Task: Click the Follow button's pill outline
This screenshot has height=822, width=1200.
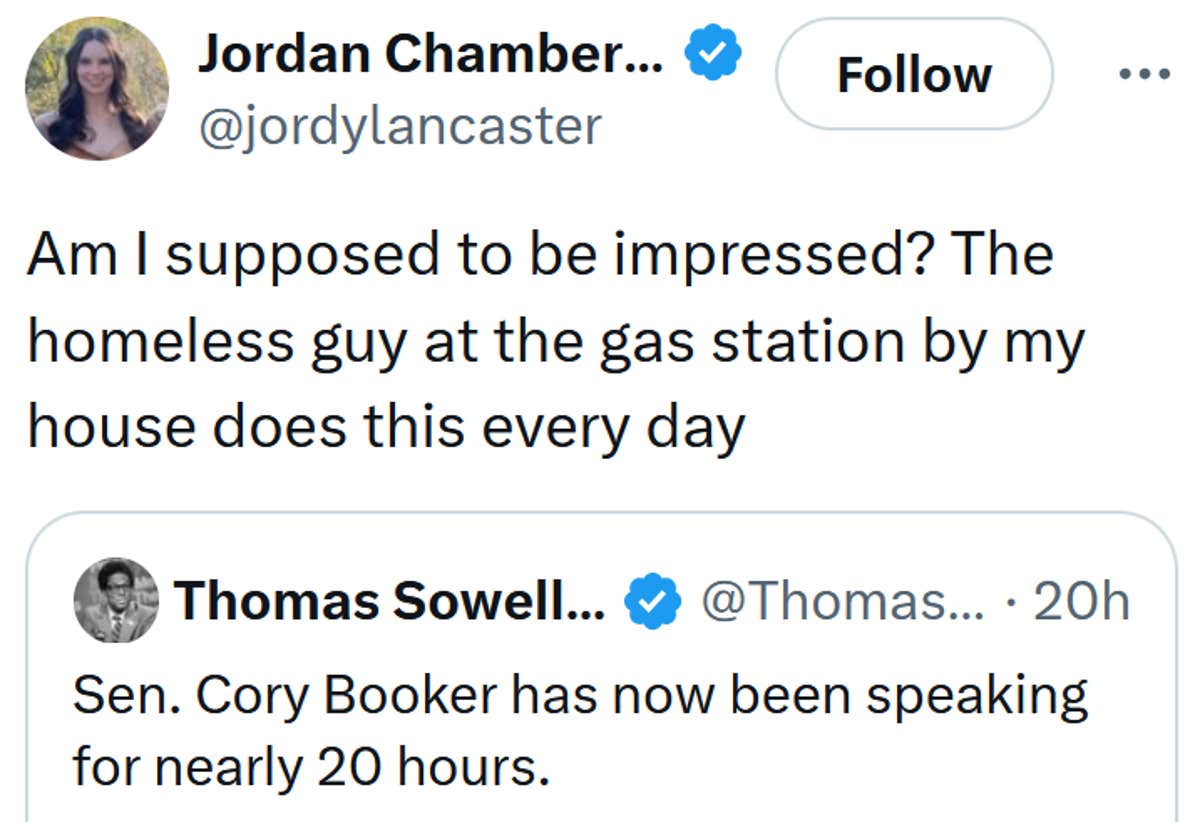Action: [x=914, y=72]
